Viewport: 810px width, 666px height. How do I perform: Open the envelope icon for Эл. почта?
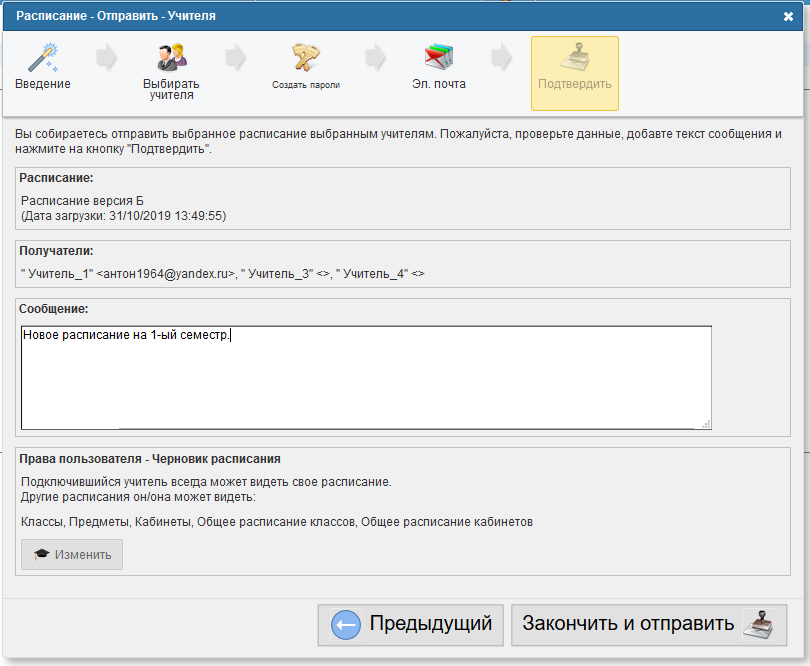click(x=439, y=57)
